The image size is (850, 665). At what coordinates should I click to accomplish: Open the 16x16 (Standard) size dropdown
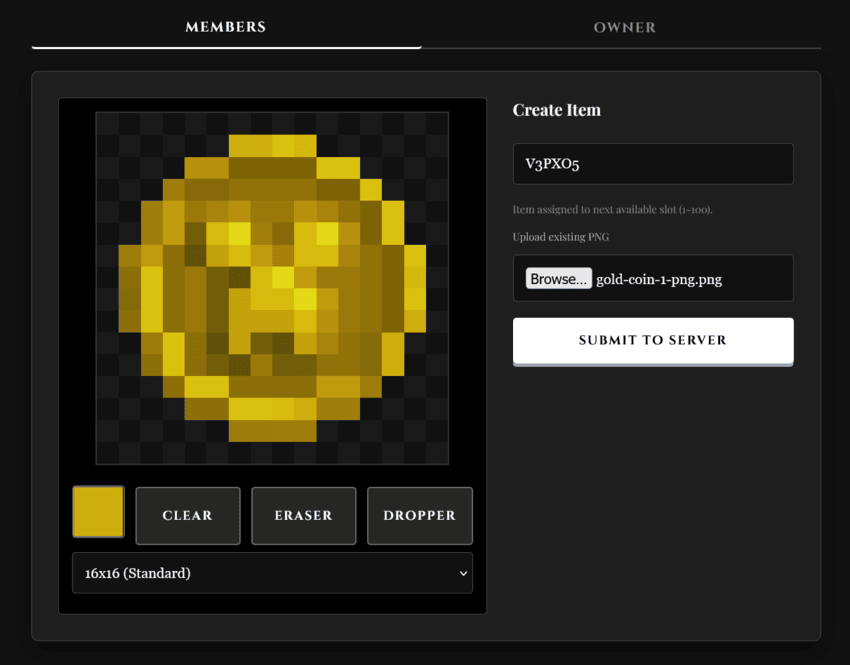272,573
